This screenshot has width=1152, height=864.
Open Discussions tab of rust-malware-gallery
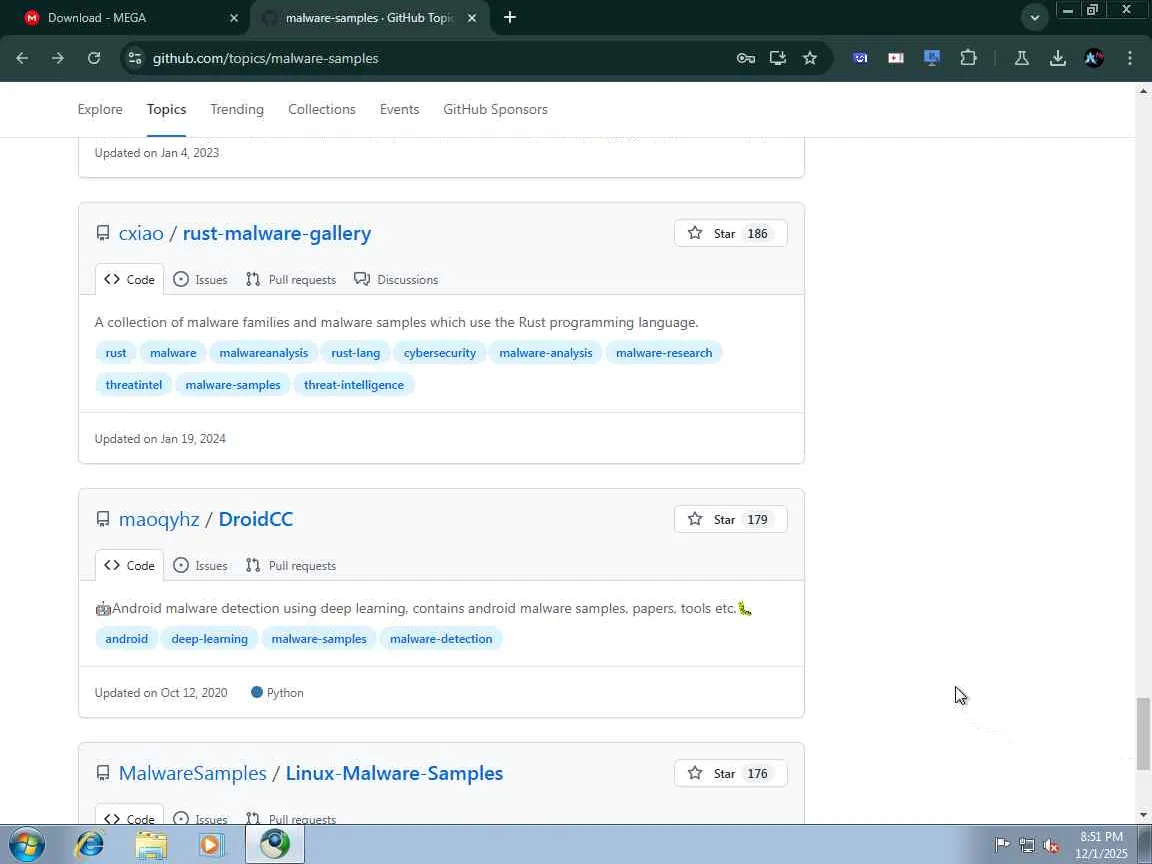396,280
